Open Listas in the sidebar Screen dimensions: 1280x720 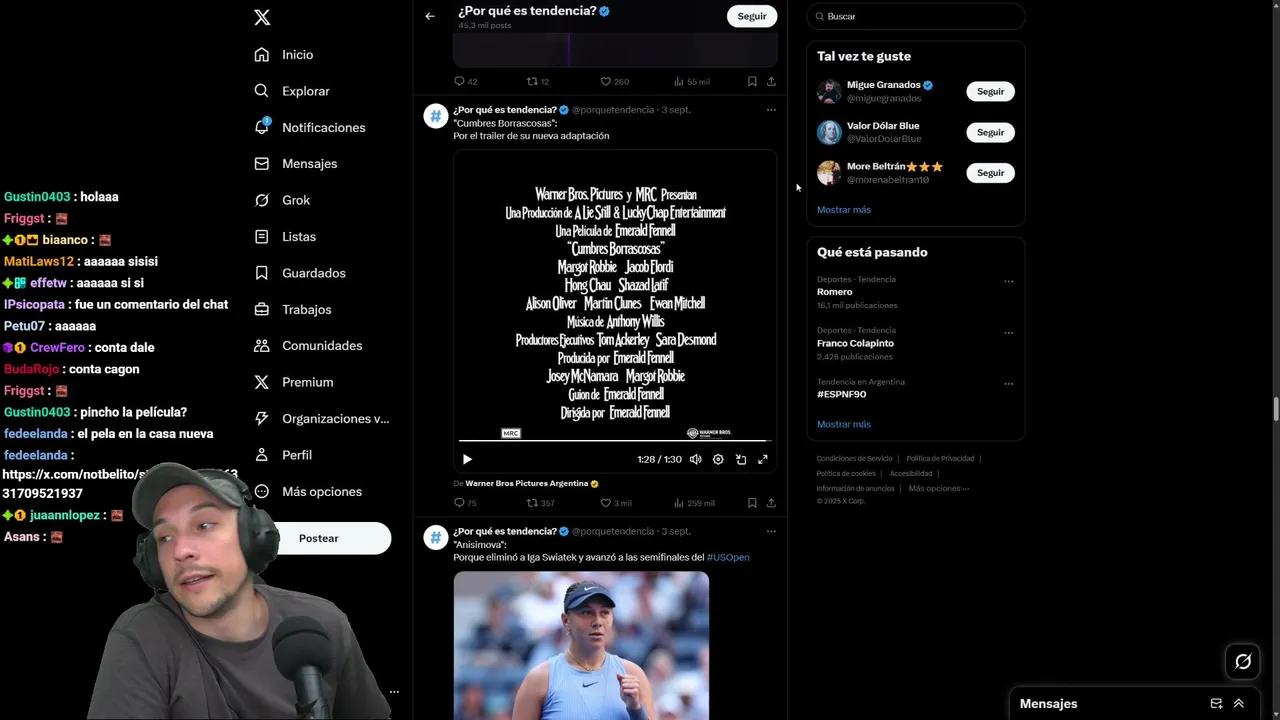(x=285, y=236)
